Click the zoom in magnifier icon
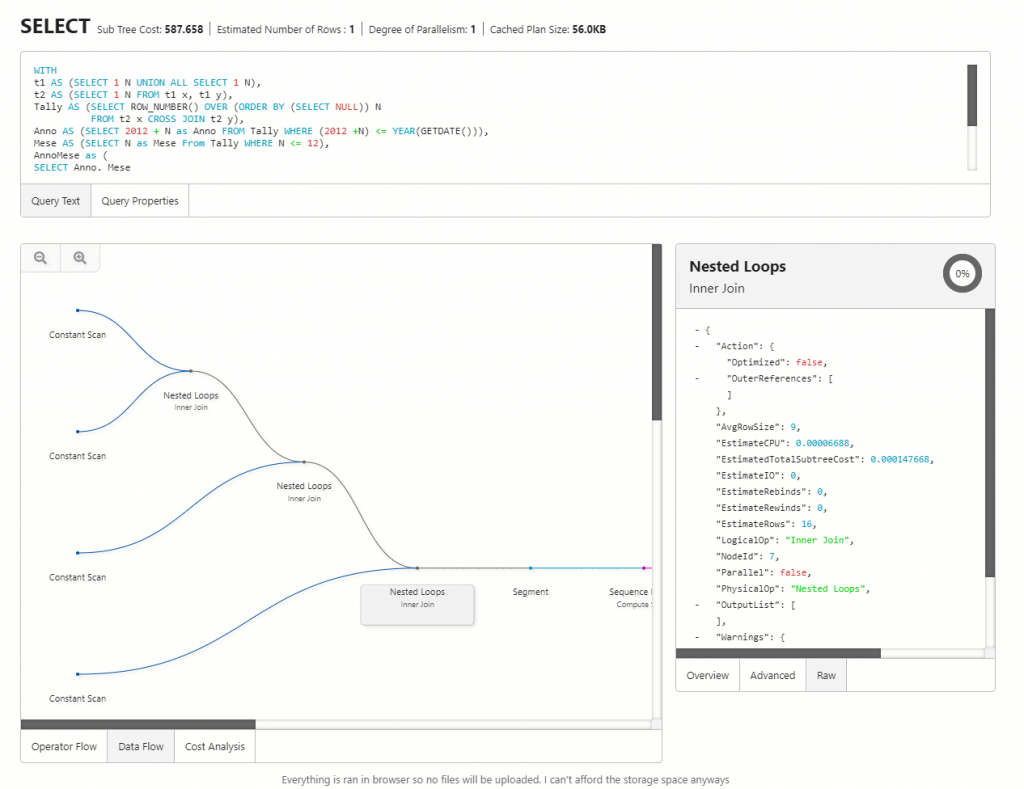Screen dimensions: 1024x789 pos(80,258)
